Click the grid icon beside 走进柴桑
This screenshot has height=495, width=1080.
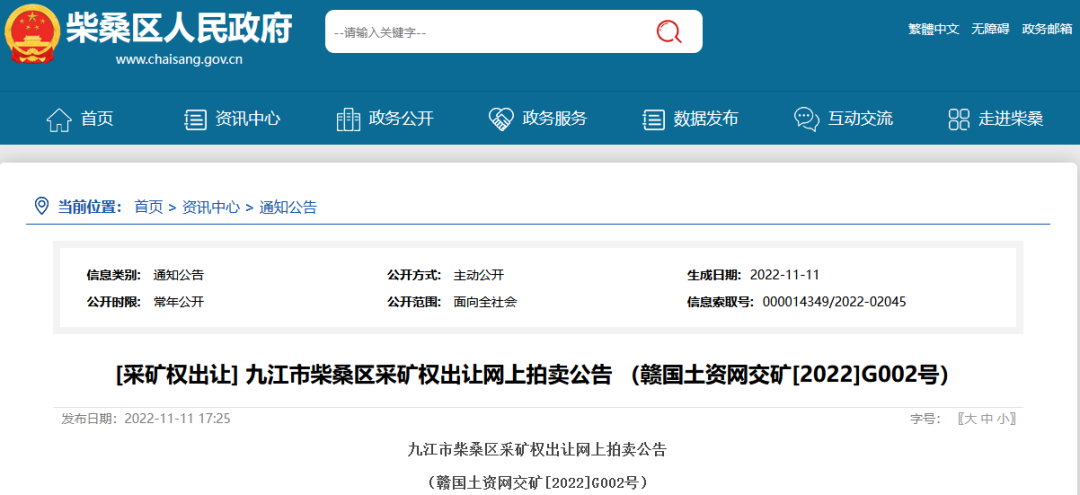[959, 119]
